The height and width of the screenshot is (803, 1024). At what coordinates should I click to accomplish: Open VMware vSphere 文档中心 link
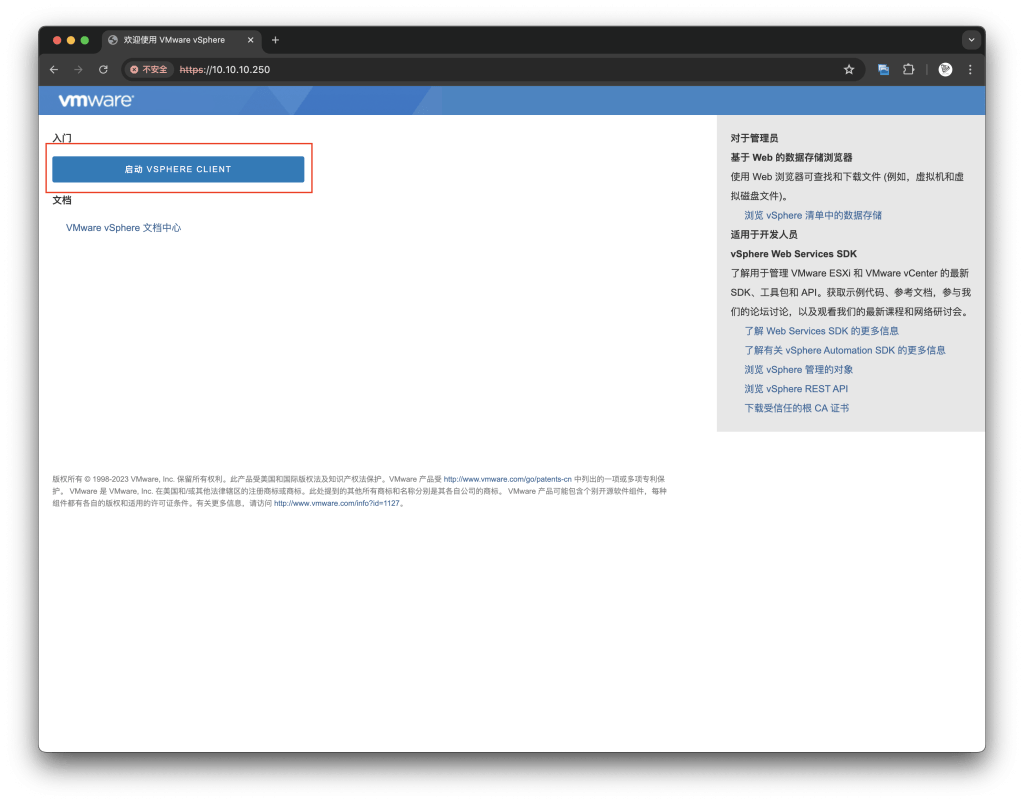pyautogui.click(x=123, y=228)
